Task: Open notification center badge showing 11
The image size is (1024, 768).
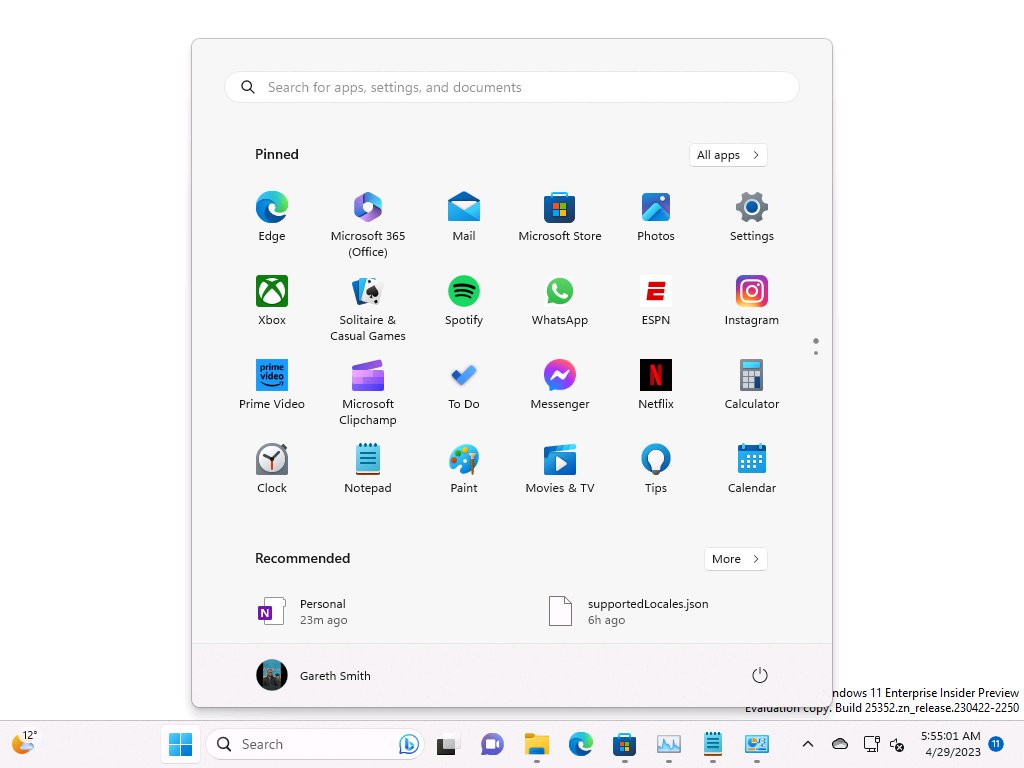Action: (x=997, y=744)
